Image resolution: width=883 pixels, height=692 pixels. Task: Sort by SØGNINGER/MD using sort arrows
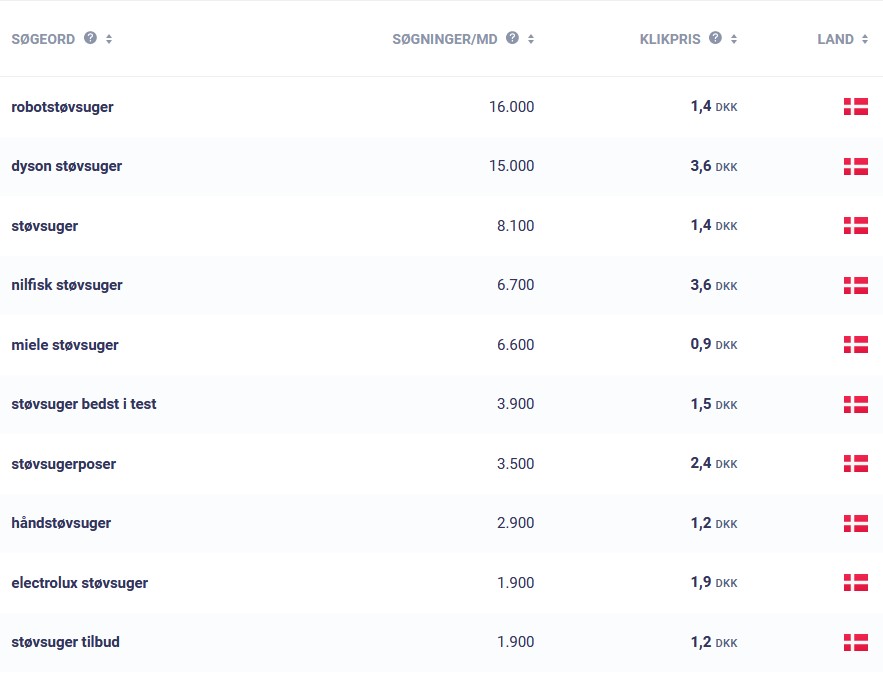(x=531, y=39)
